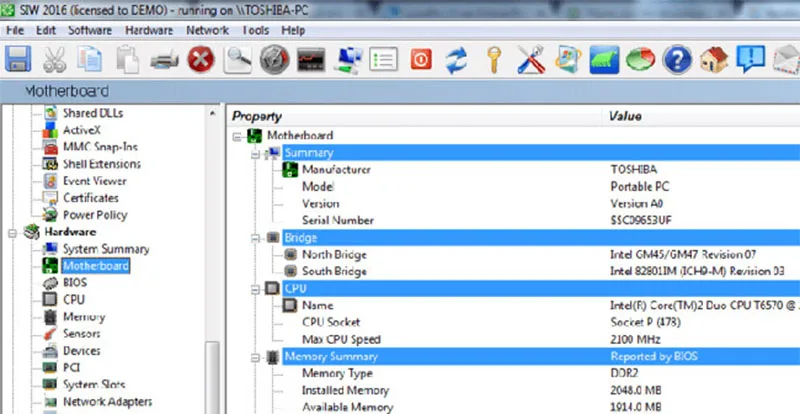
Task: Select Memory in the hardware tree
Action: [x=84, y=317]
